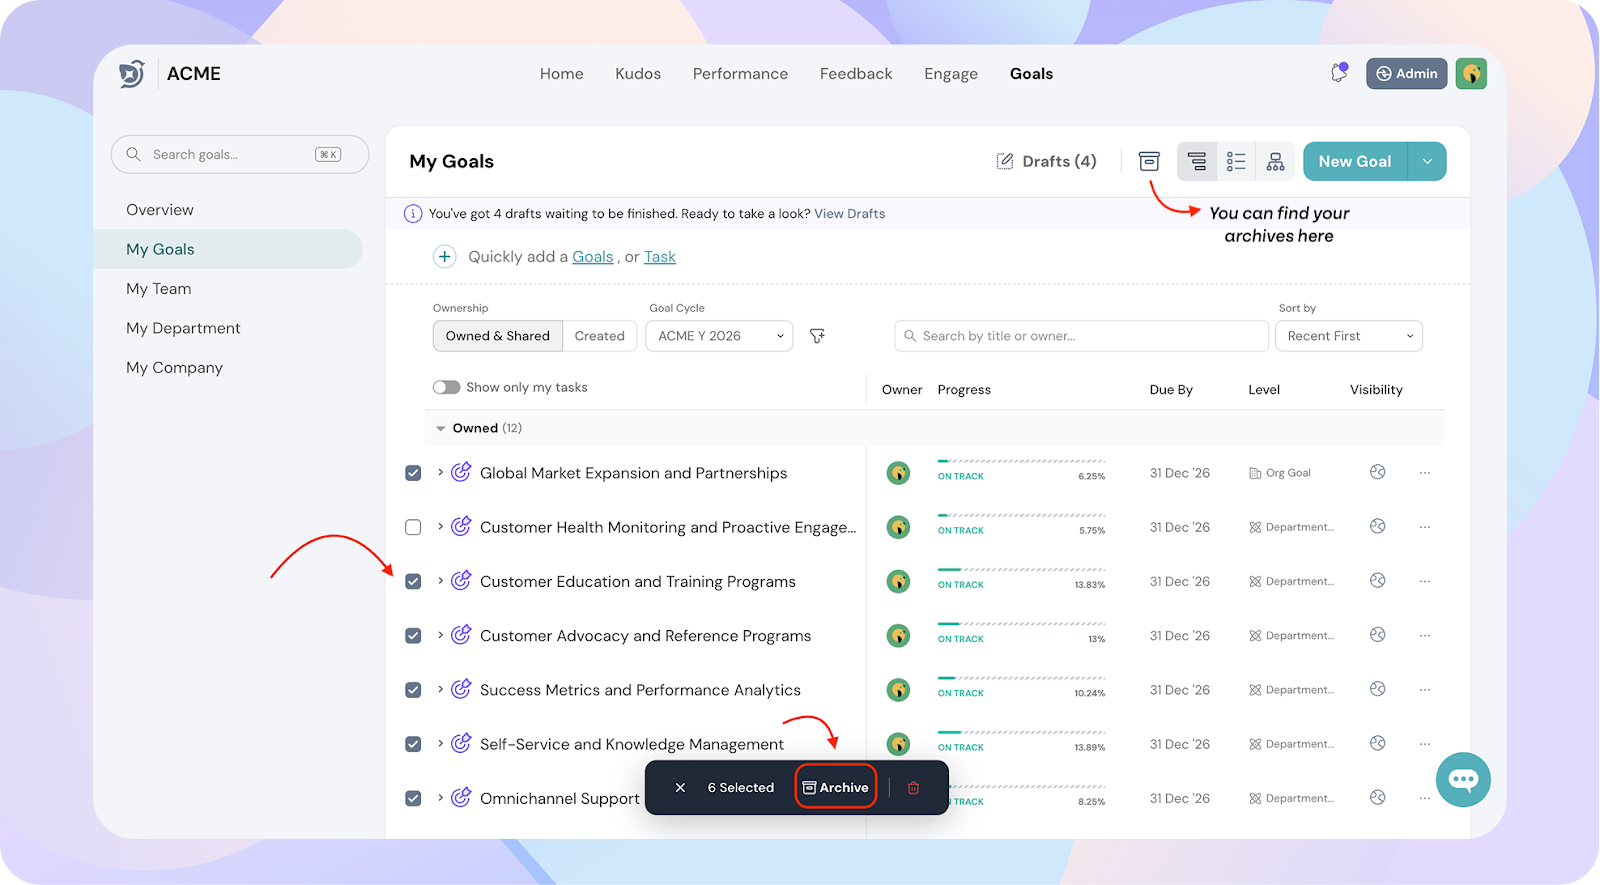Viewport: 1600px width, 885px height.
Task: Uncheck Success Metrics and Performance Analytics
Action: coord(413,690)
